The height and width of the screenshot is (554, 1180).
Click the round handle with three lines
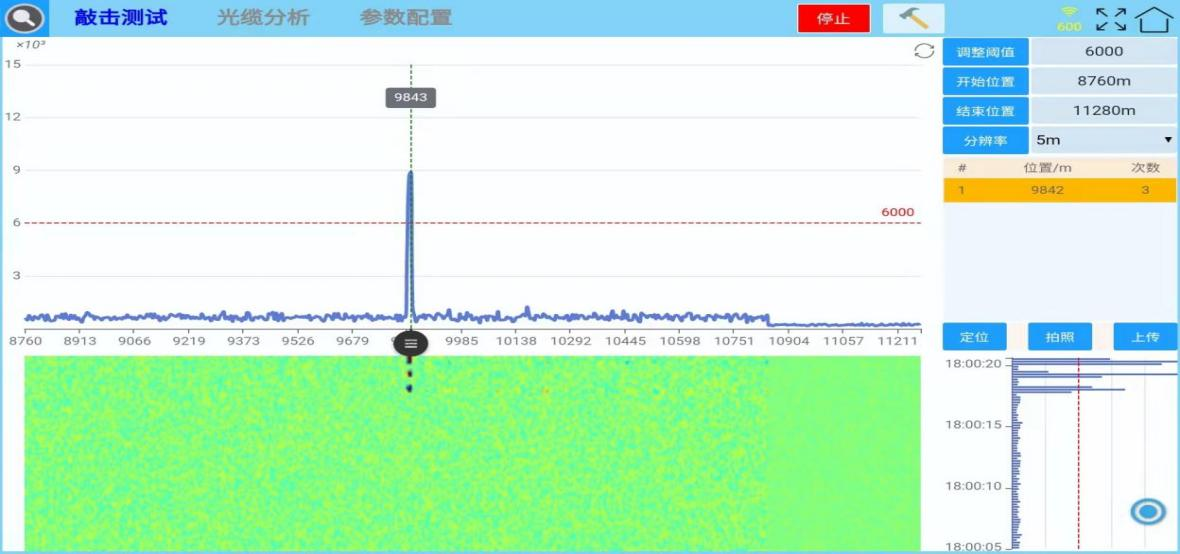(410, 344)
